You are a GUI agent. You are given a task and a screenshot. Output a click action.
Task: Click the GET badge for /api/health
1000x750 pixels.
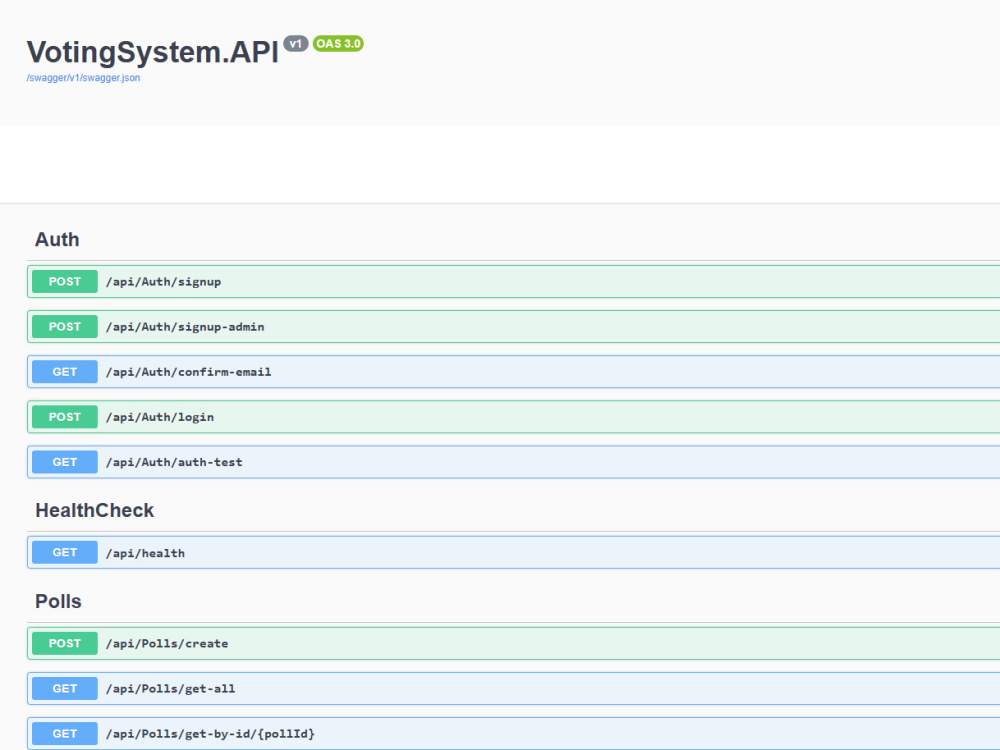64,553
